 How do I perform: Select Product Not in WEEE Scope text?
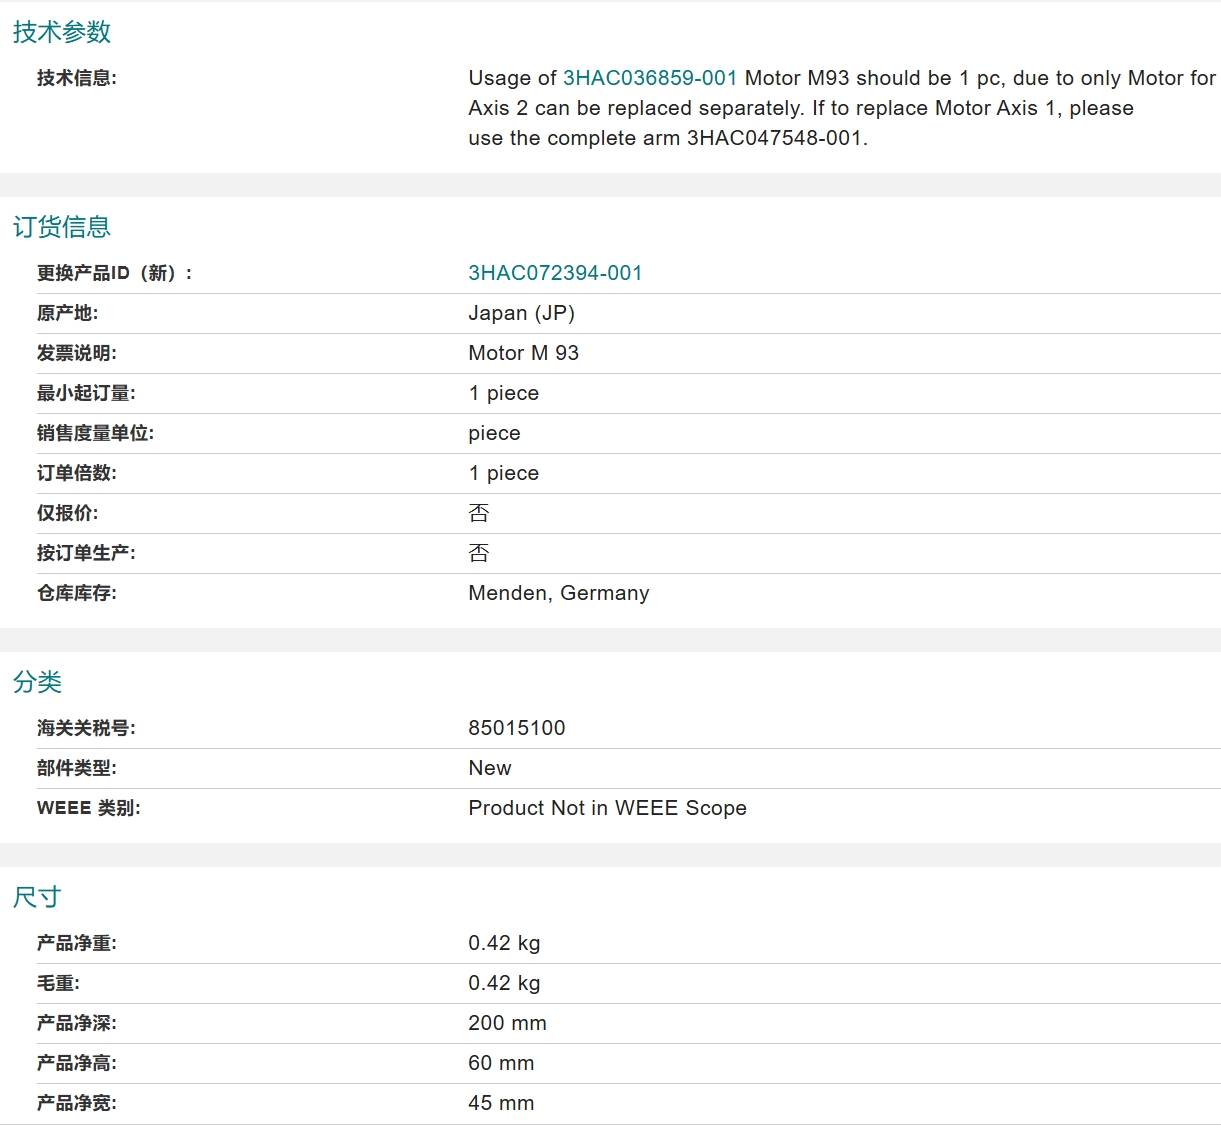pyautogui.click(x=608, y=808)
